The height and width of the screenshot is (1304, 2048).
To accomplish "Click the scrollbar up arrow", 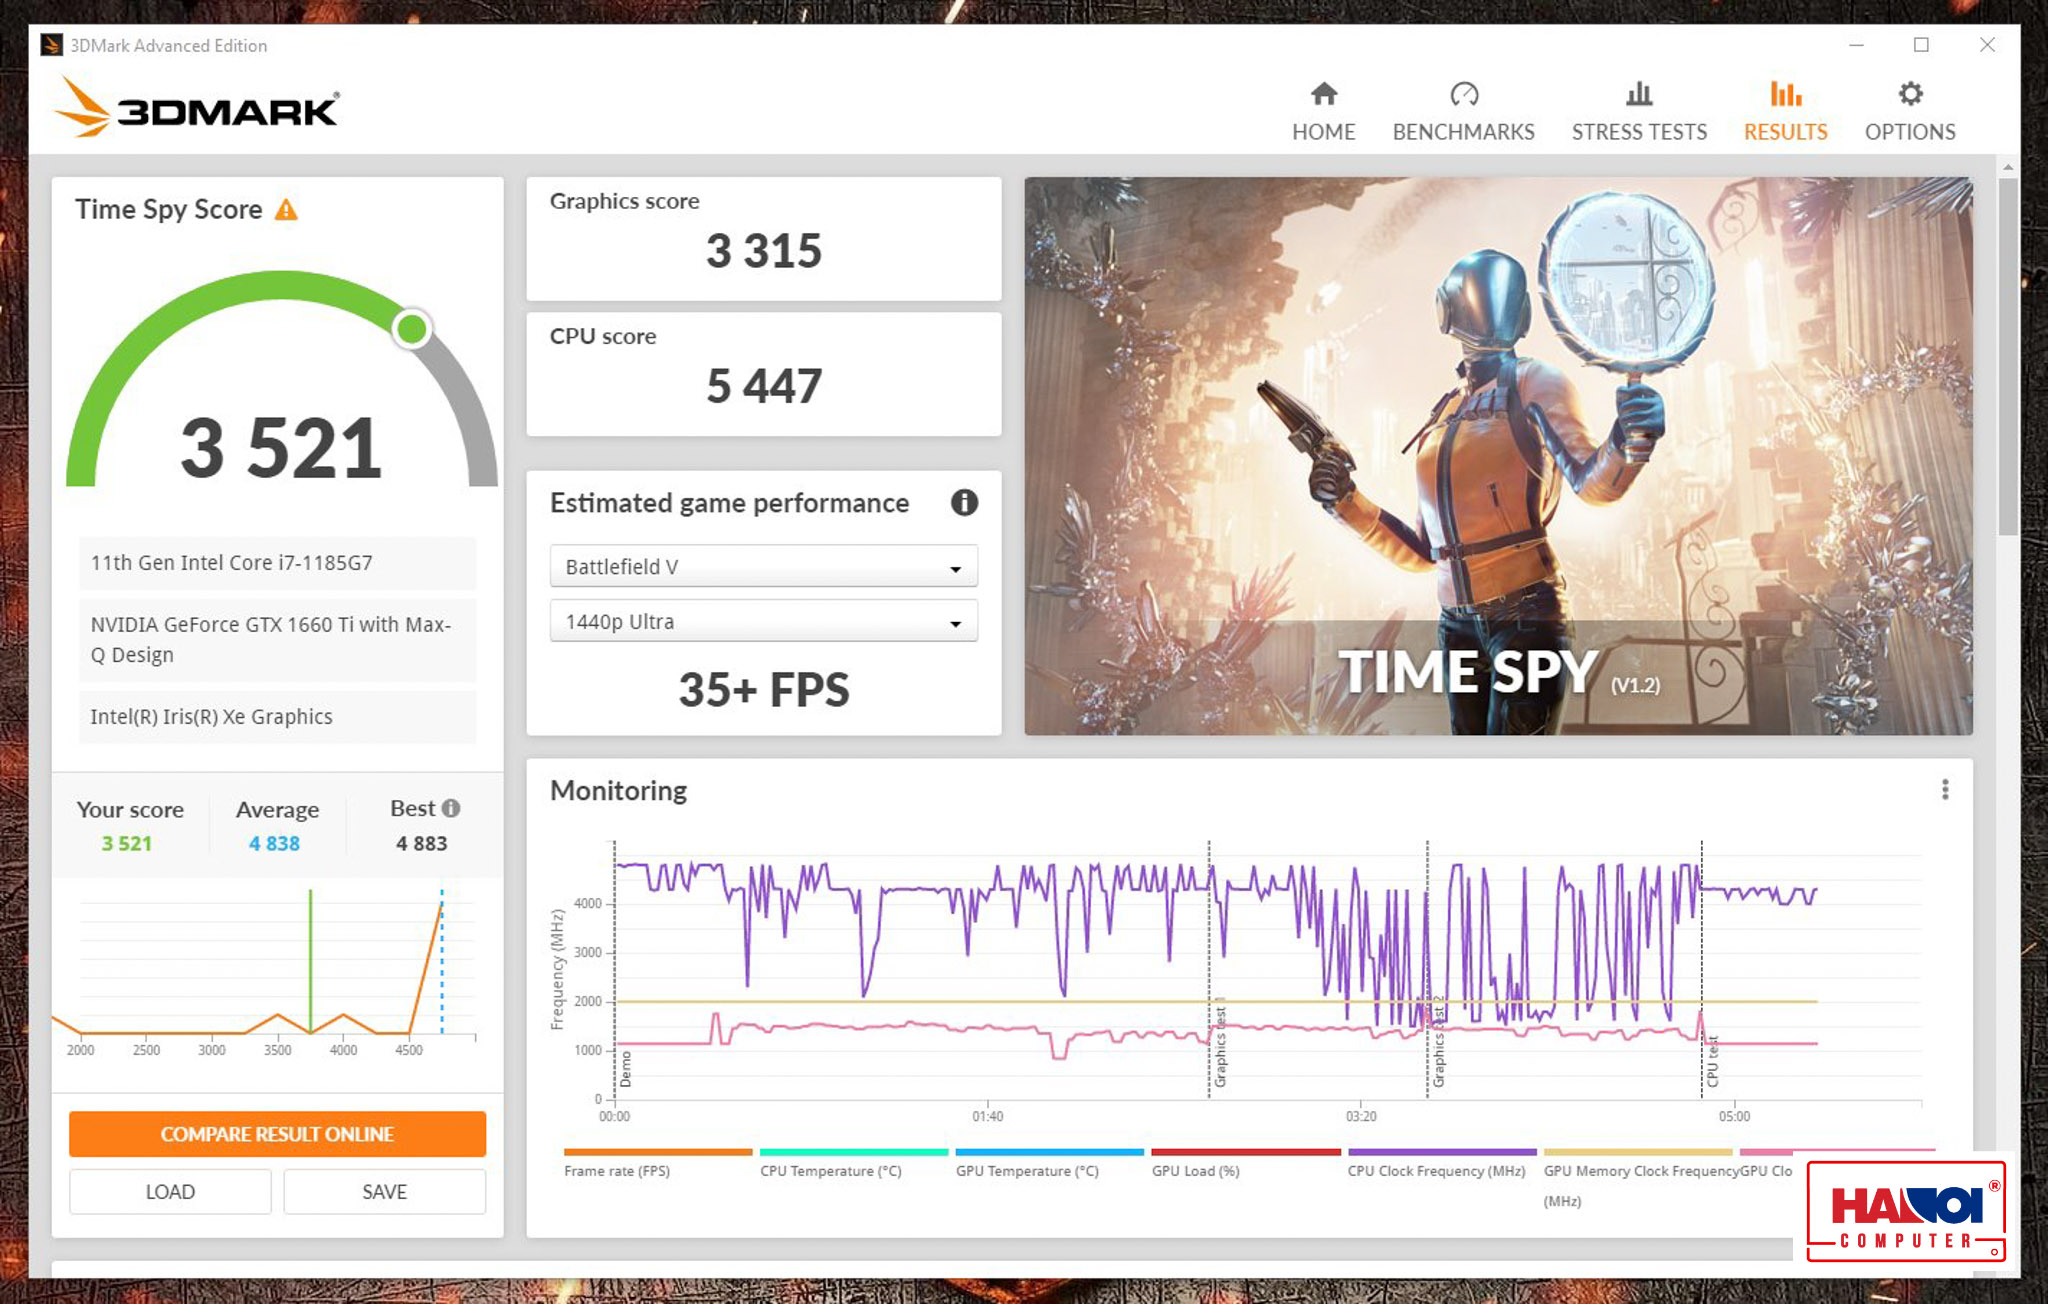I will coord(2008,167).
